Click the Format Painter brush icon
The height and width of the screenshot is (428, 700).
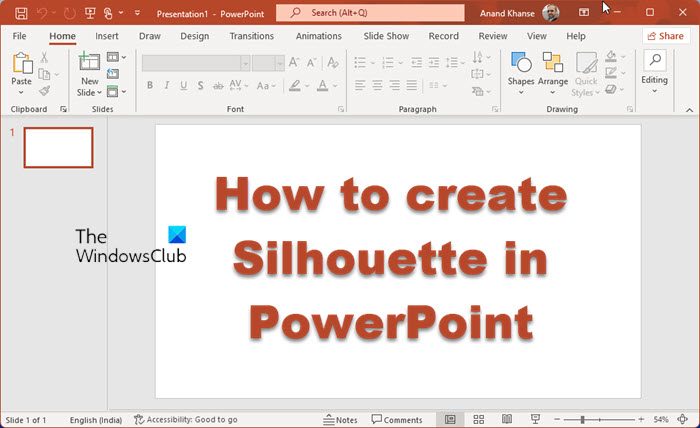click(x=44, y=91)
